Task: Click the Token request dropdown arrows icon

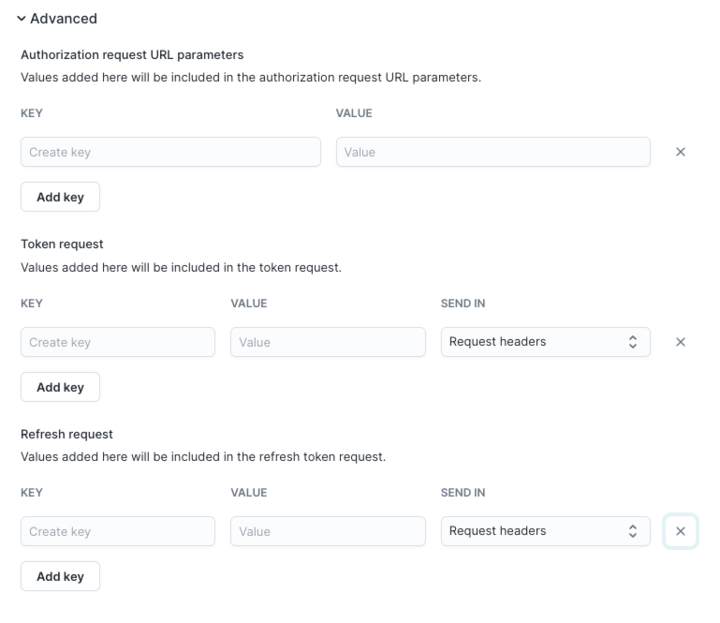Action: [x=632, y=342]
